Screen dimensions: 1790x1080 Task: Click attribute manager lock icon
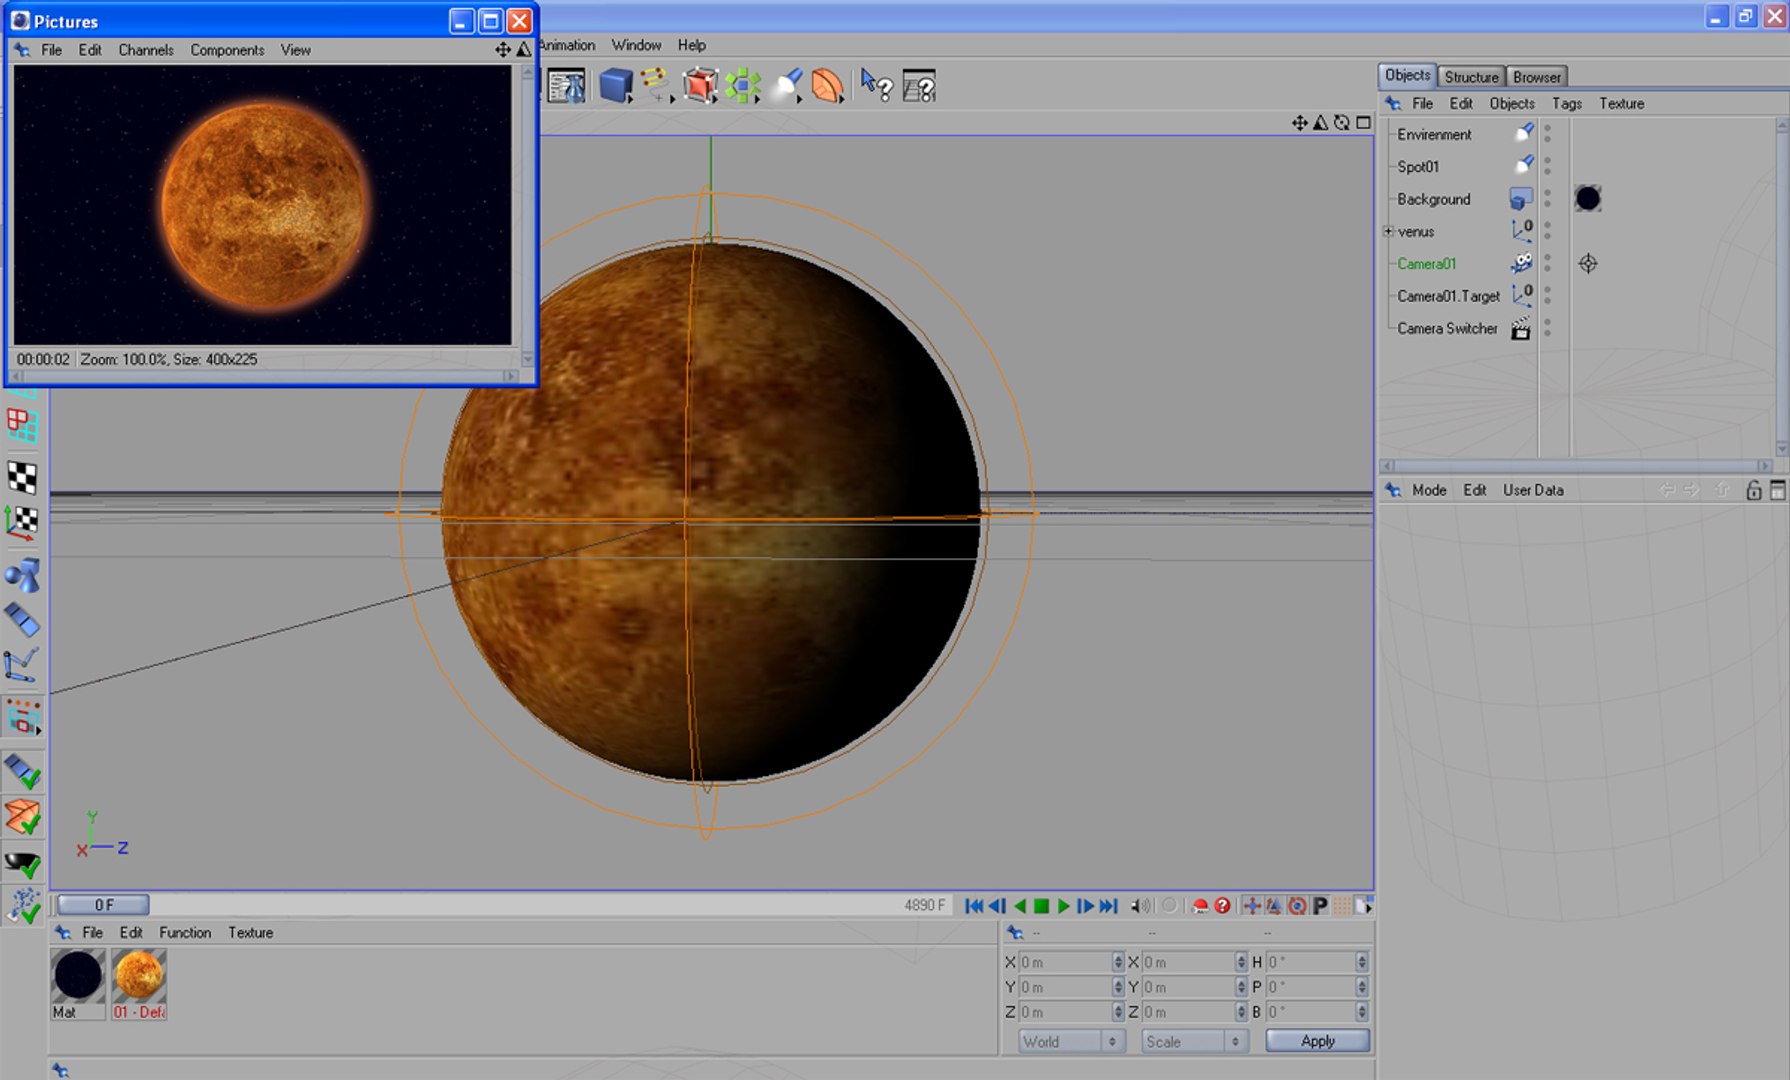[x=1753, y=490]
